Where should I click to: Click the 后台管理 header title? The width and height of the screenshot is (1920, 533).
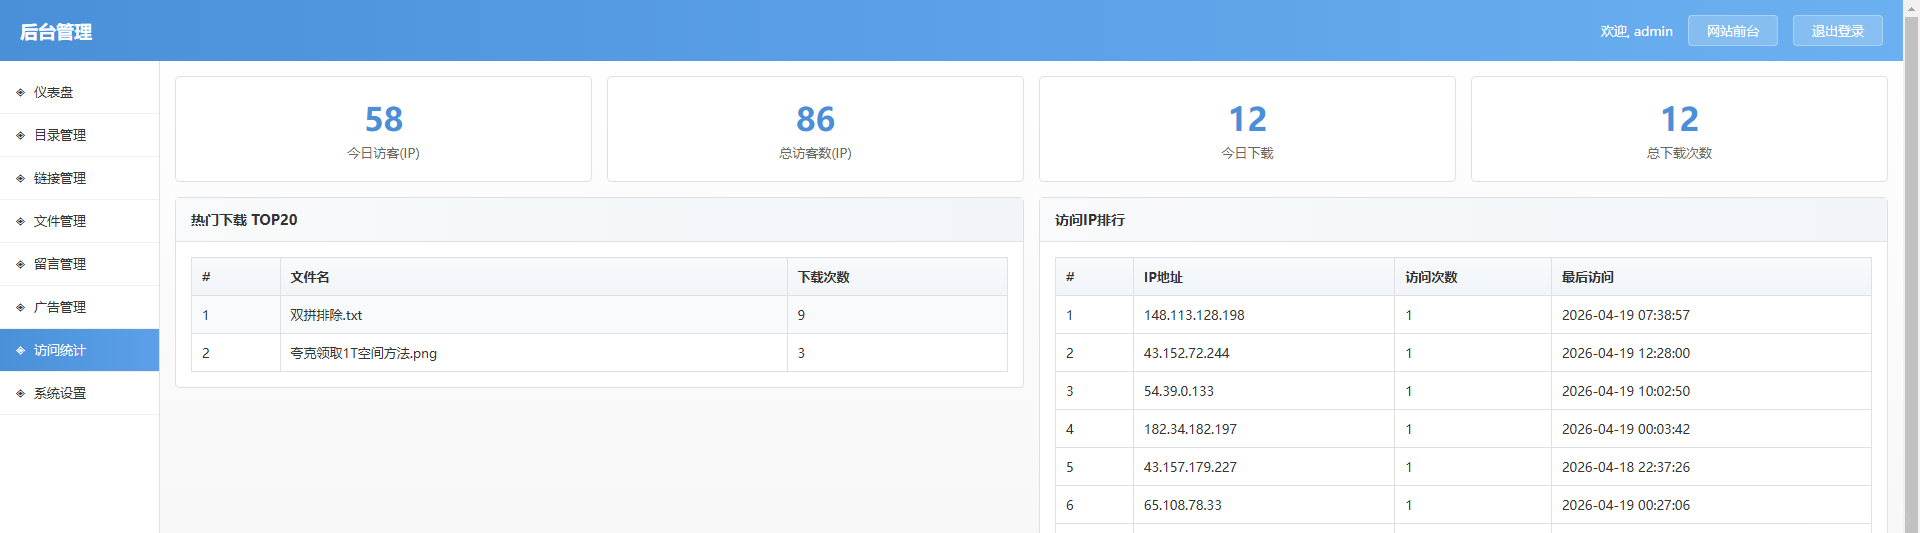(56, 32)
